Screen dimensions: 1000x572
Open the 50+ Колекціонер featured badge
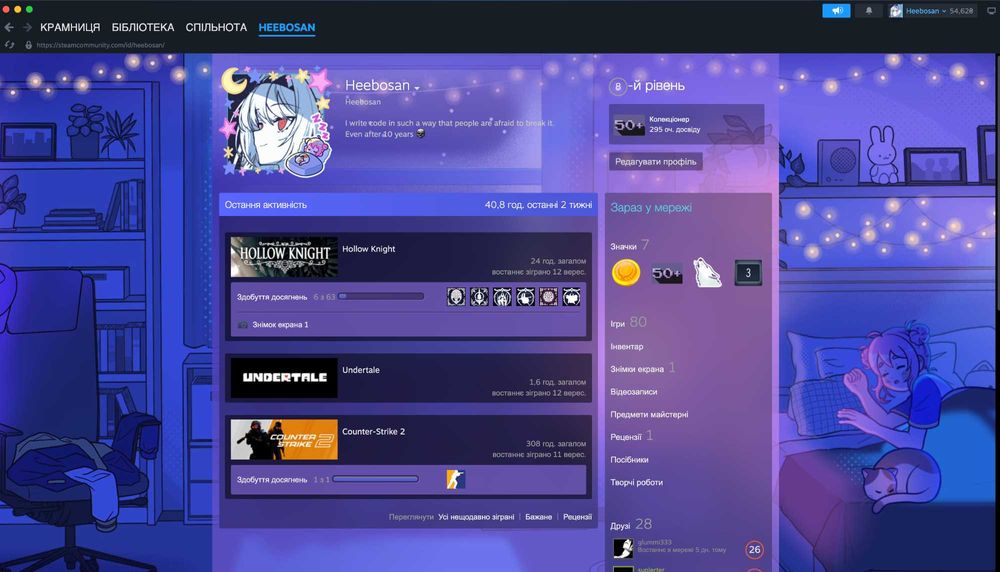[x=629, y=125]
